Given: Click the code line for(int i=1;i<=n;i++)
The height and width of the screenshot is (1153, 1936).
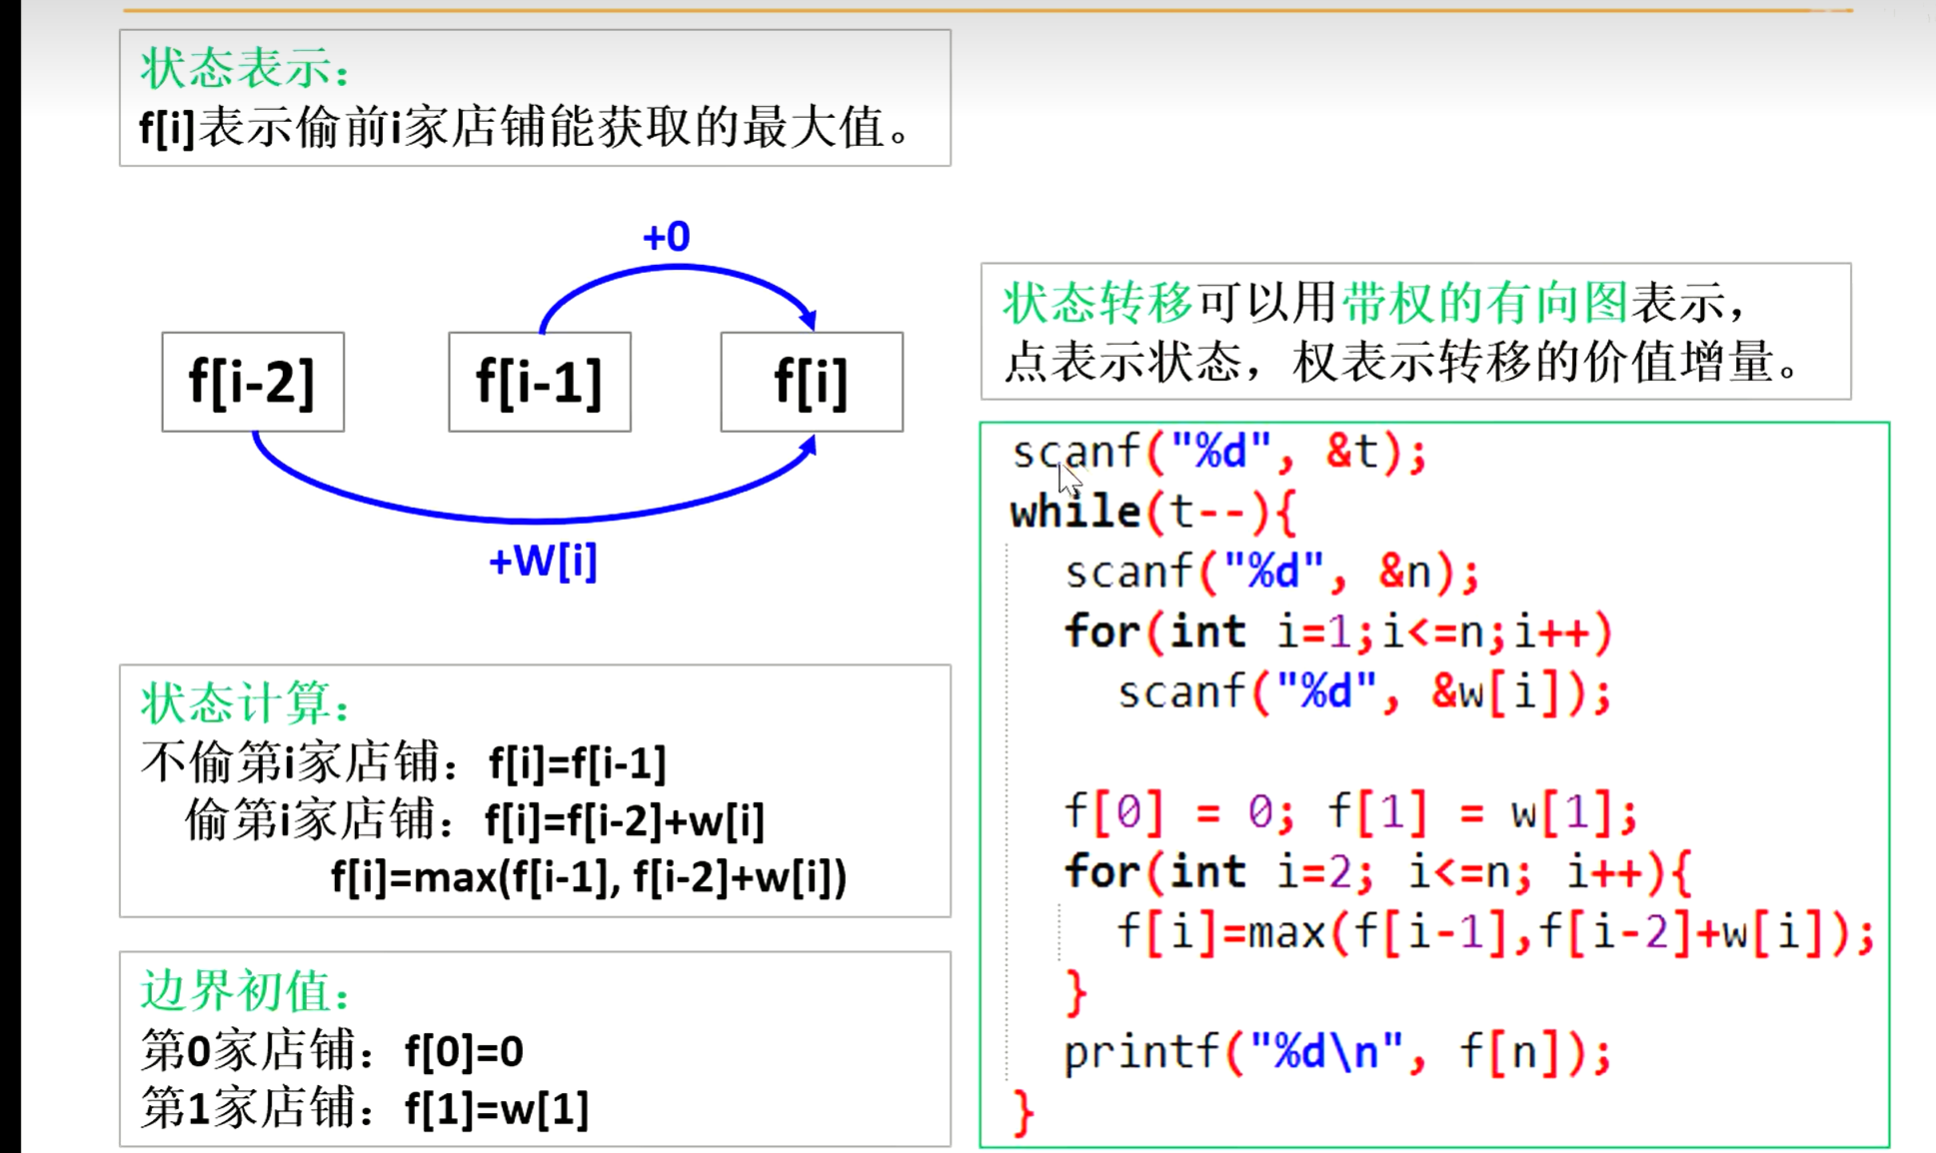Looking at the screenshot, I should 1339,632.
